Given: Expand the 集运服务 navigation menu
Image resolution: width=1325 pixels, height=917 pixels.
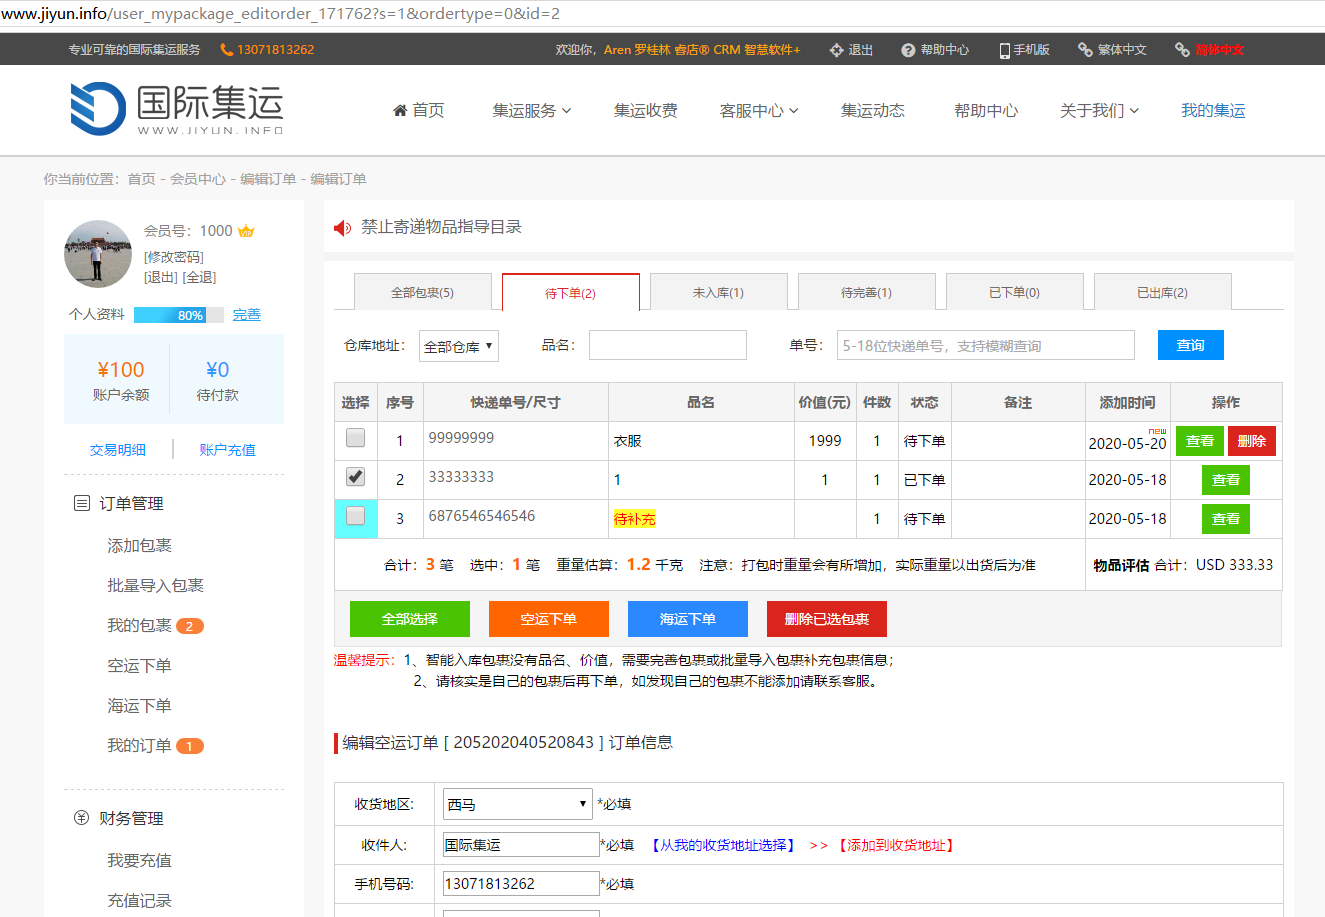Looking at the screenshot, I should 531,111.
